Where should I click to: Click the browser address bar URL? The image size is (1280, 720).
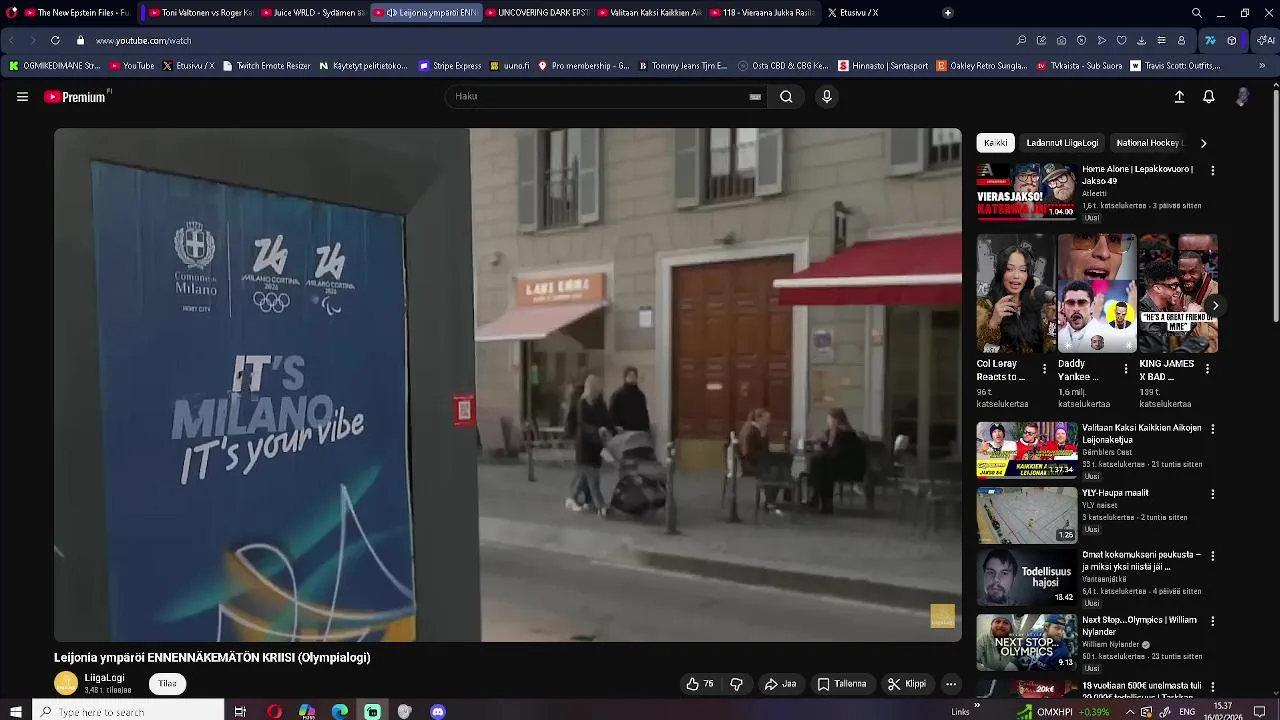(143, 41)
